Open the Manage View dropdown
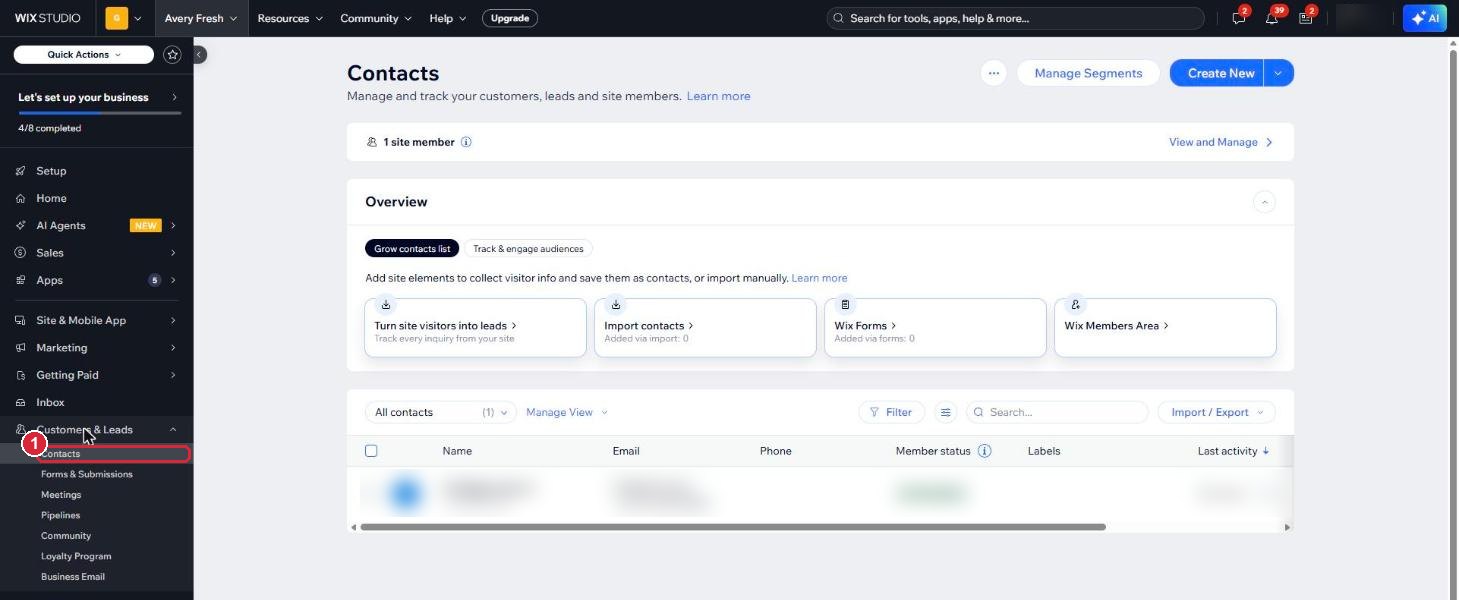 coord(567,412)
